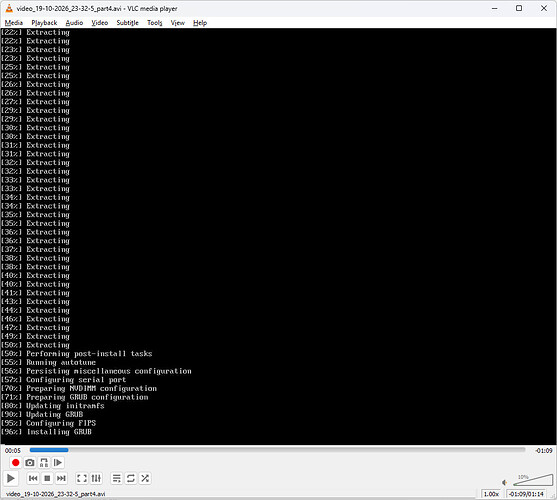Click 'Running autotune' line in video
The image size is (557, 500).
click(48, 362)
